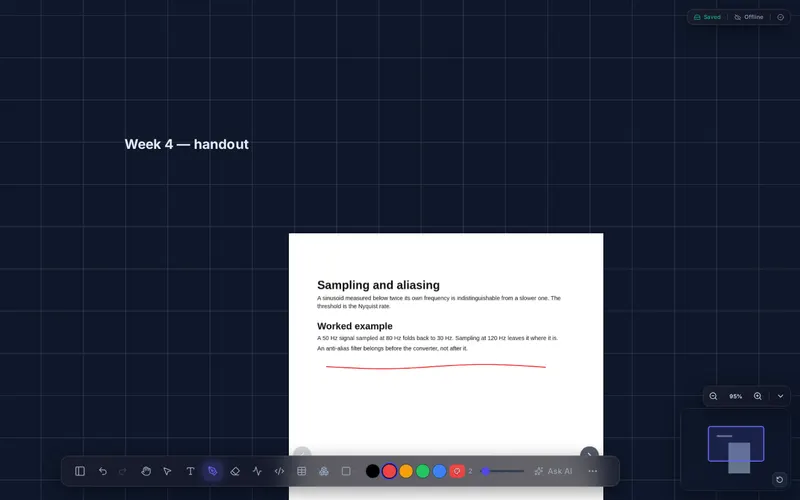The height and width of the screenshot is (500, 800).
Task: Select the Hand pan tool
Action: pos(146,471)
